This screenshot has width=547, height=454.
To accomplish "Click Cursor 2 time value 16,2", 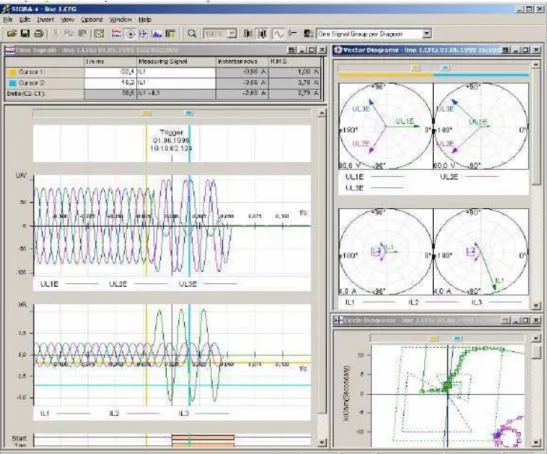I will coord(110,83).
